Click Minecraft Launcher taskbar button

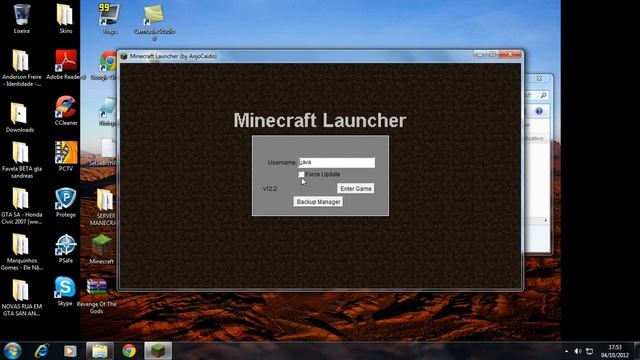click(158, 351)
